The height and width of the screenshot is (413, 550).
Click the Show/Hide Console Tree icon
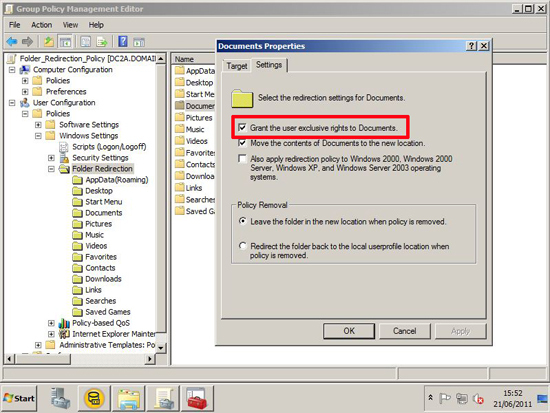[65, 42]
